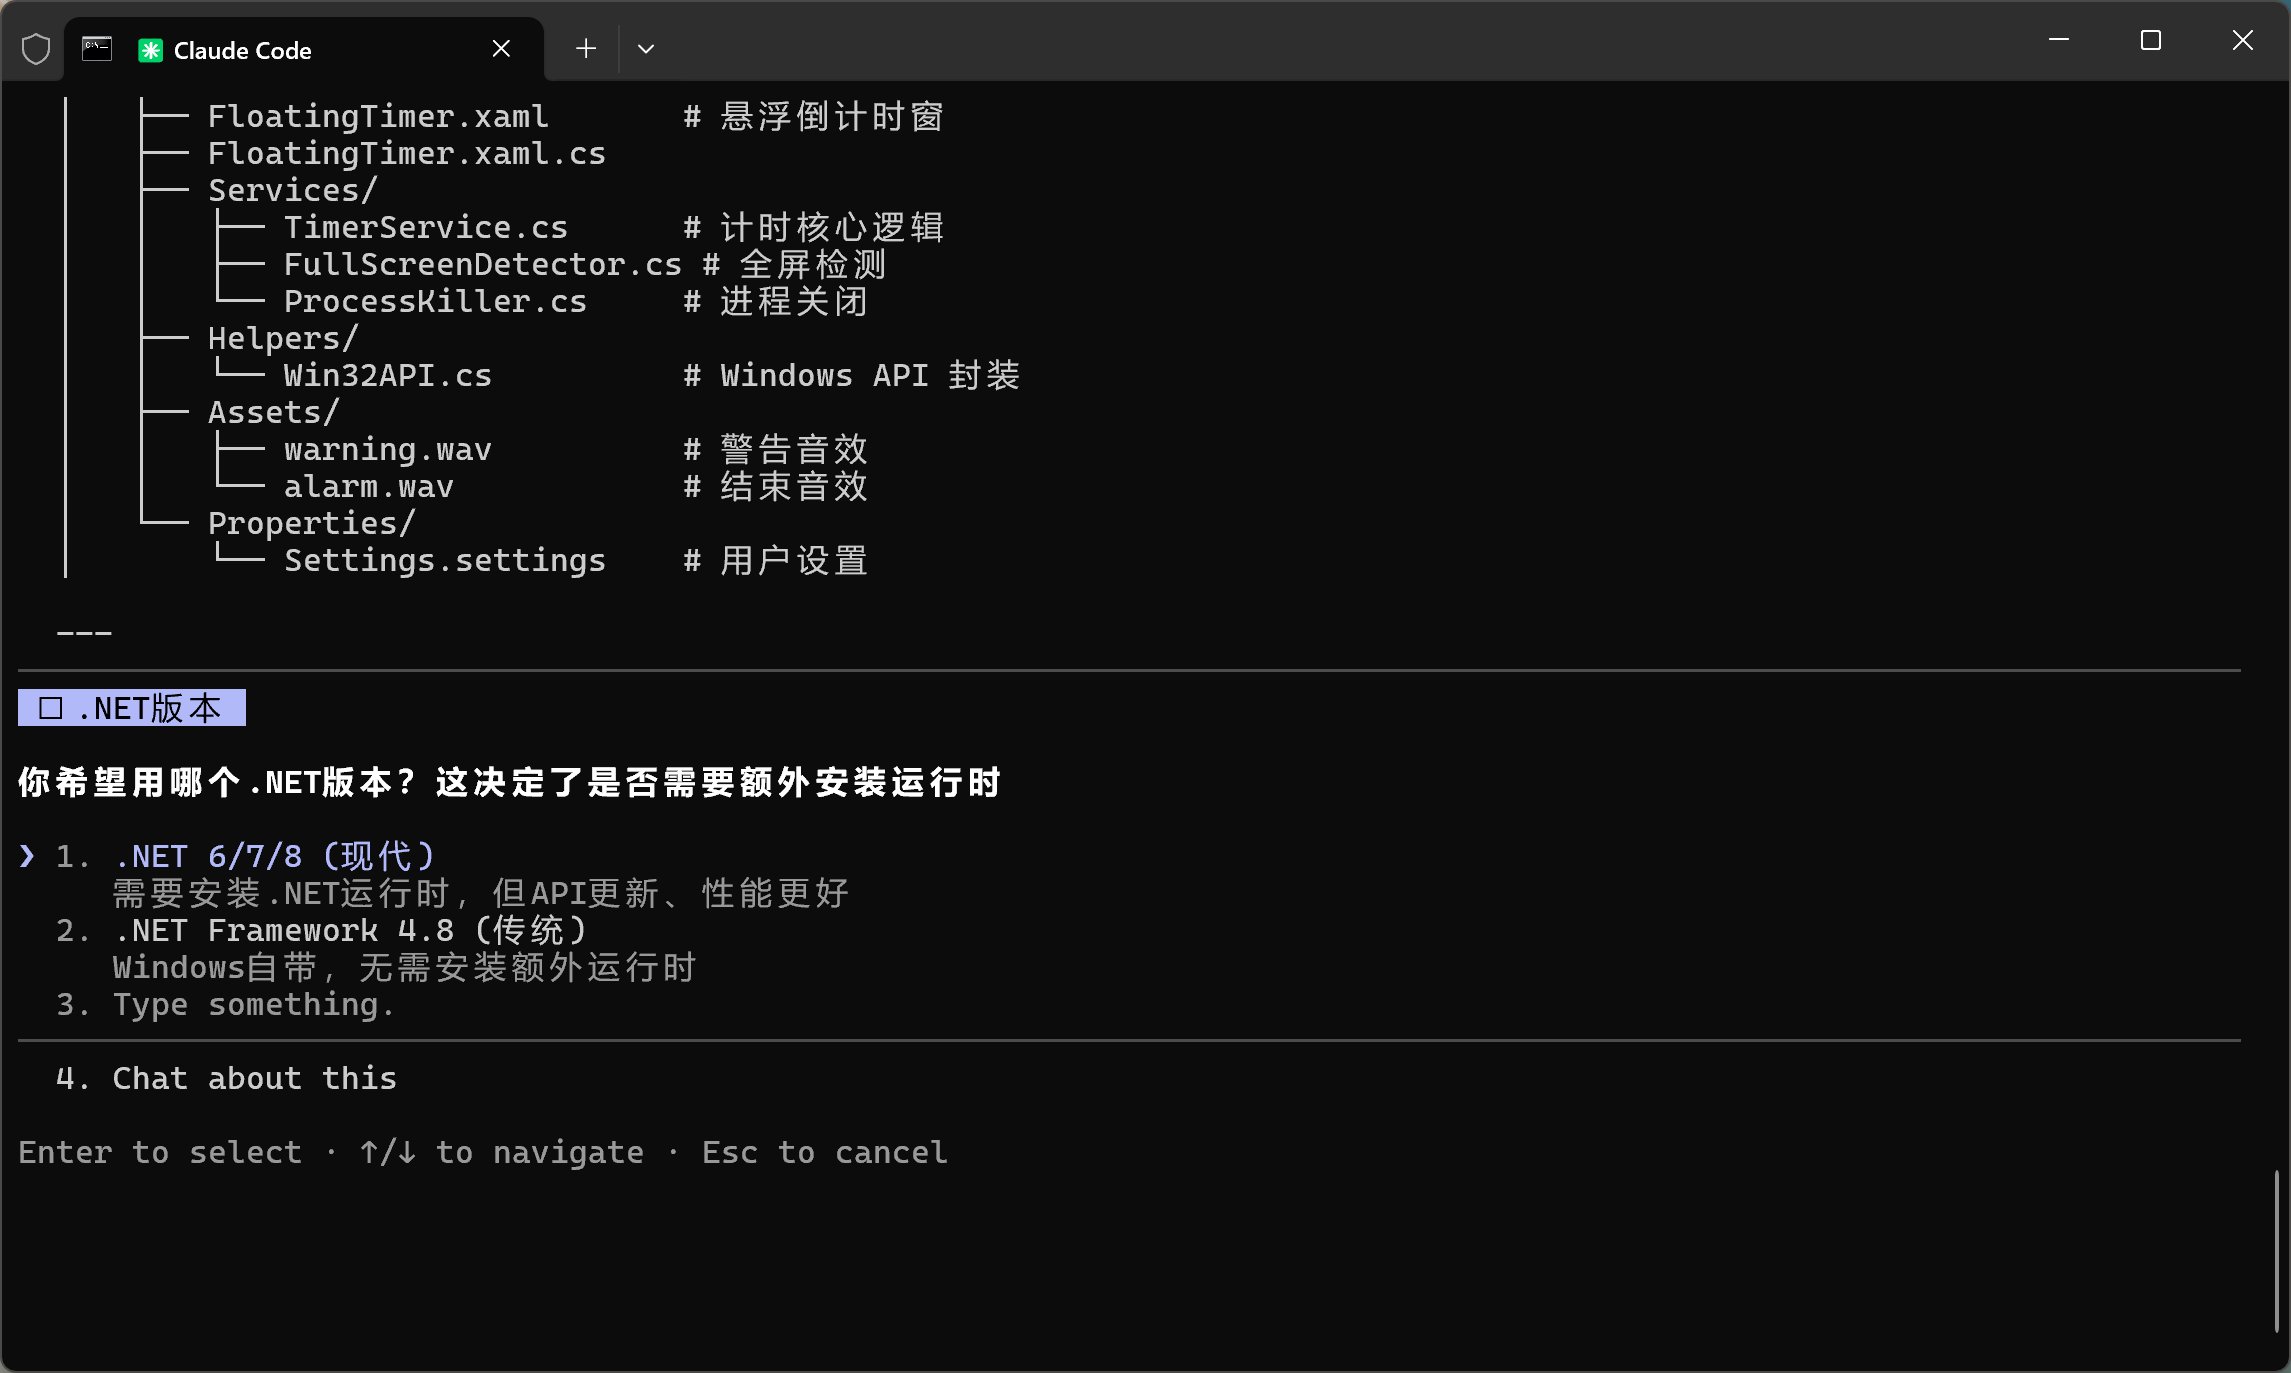Viewport: 2291px width, 1373px height.
Task: Click the Services/ folder in tree
Action: [292, 190]
